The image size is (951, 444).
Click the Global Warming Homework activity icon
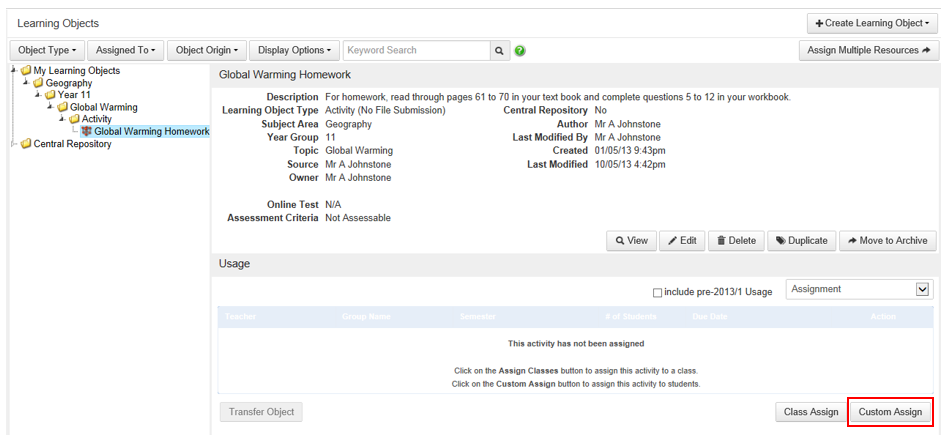coord(86,132)
